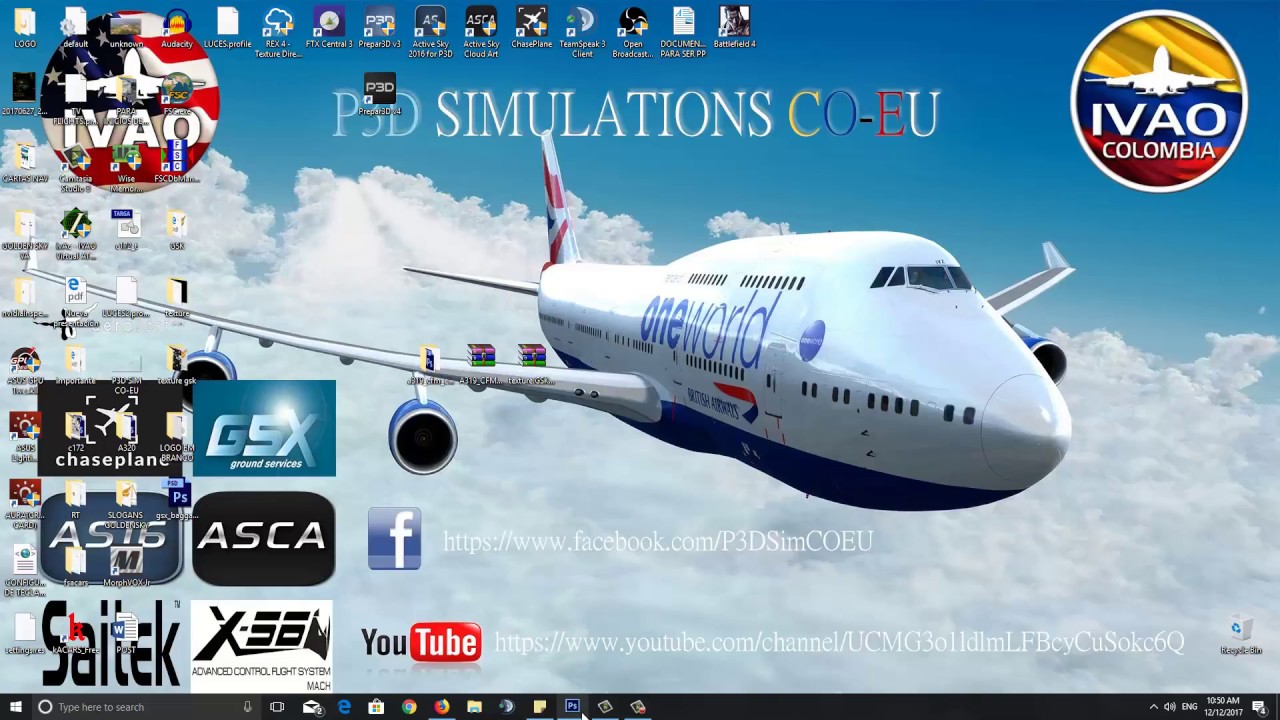
Task: Open File Explorer from taskbar
Action: [x=474, y=707]
